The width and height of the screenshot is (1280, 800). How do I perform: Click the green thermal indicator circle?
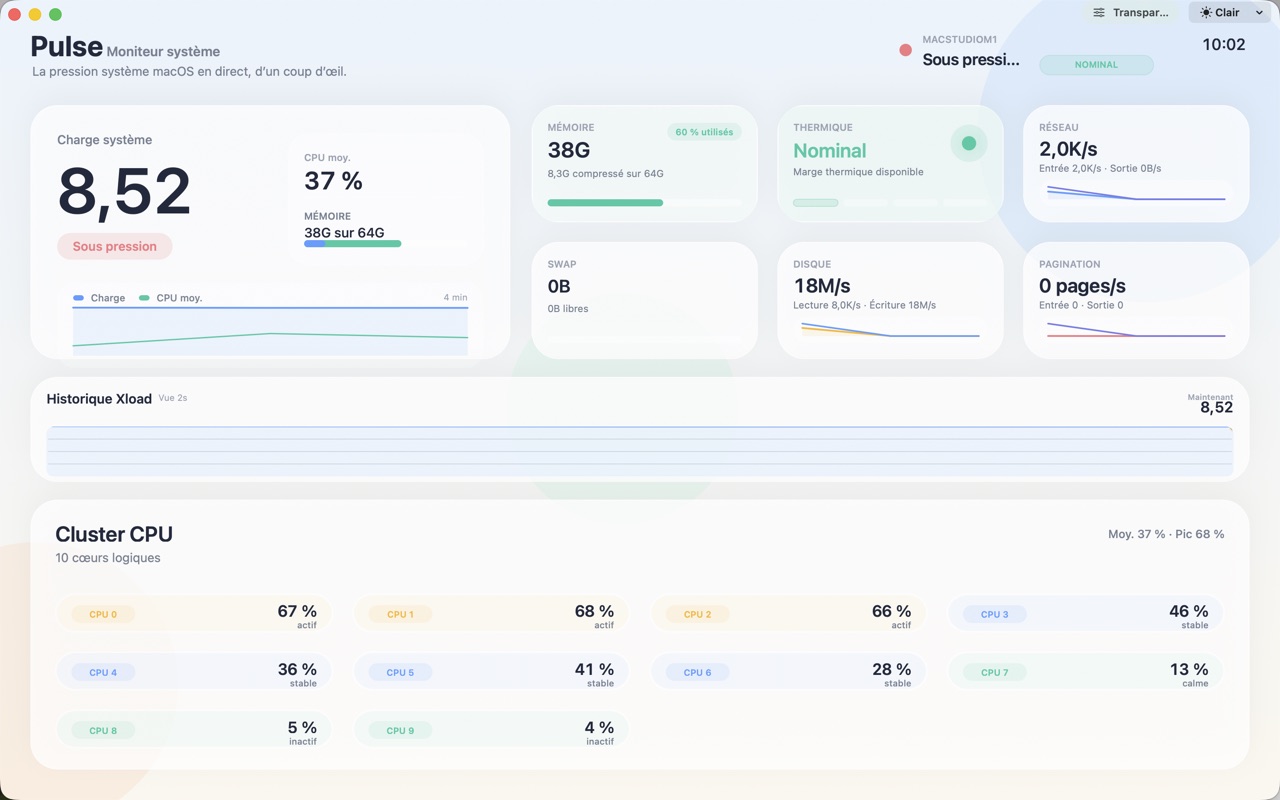[x=968, y=143]
